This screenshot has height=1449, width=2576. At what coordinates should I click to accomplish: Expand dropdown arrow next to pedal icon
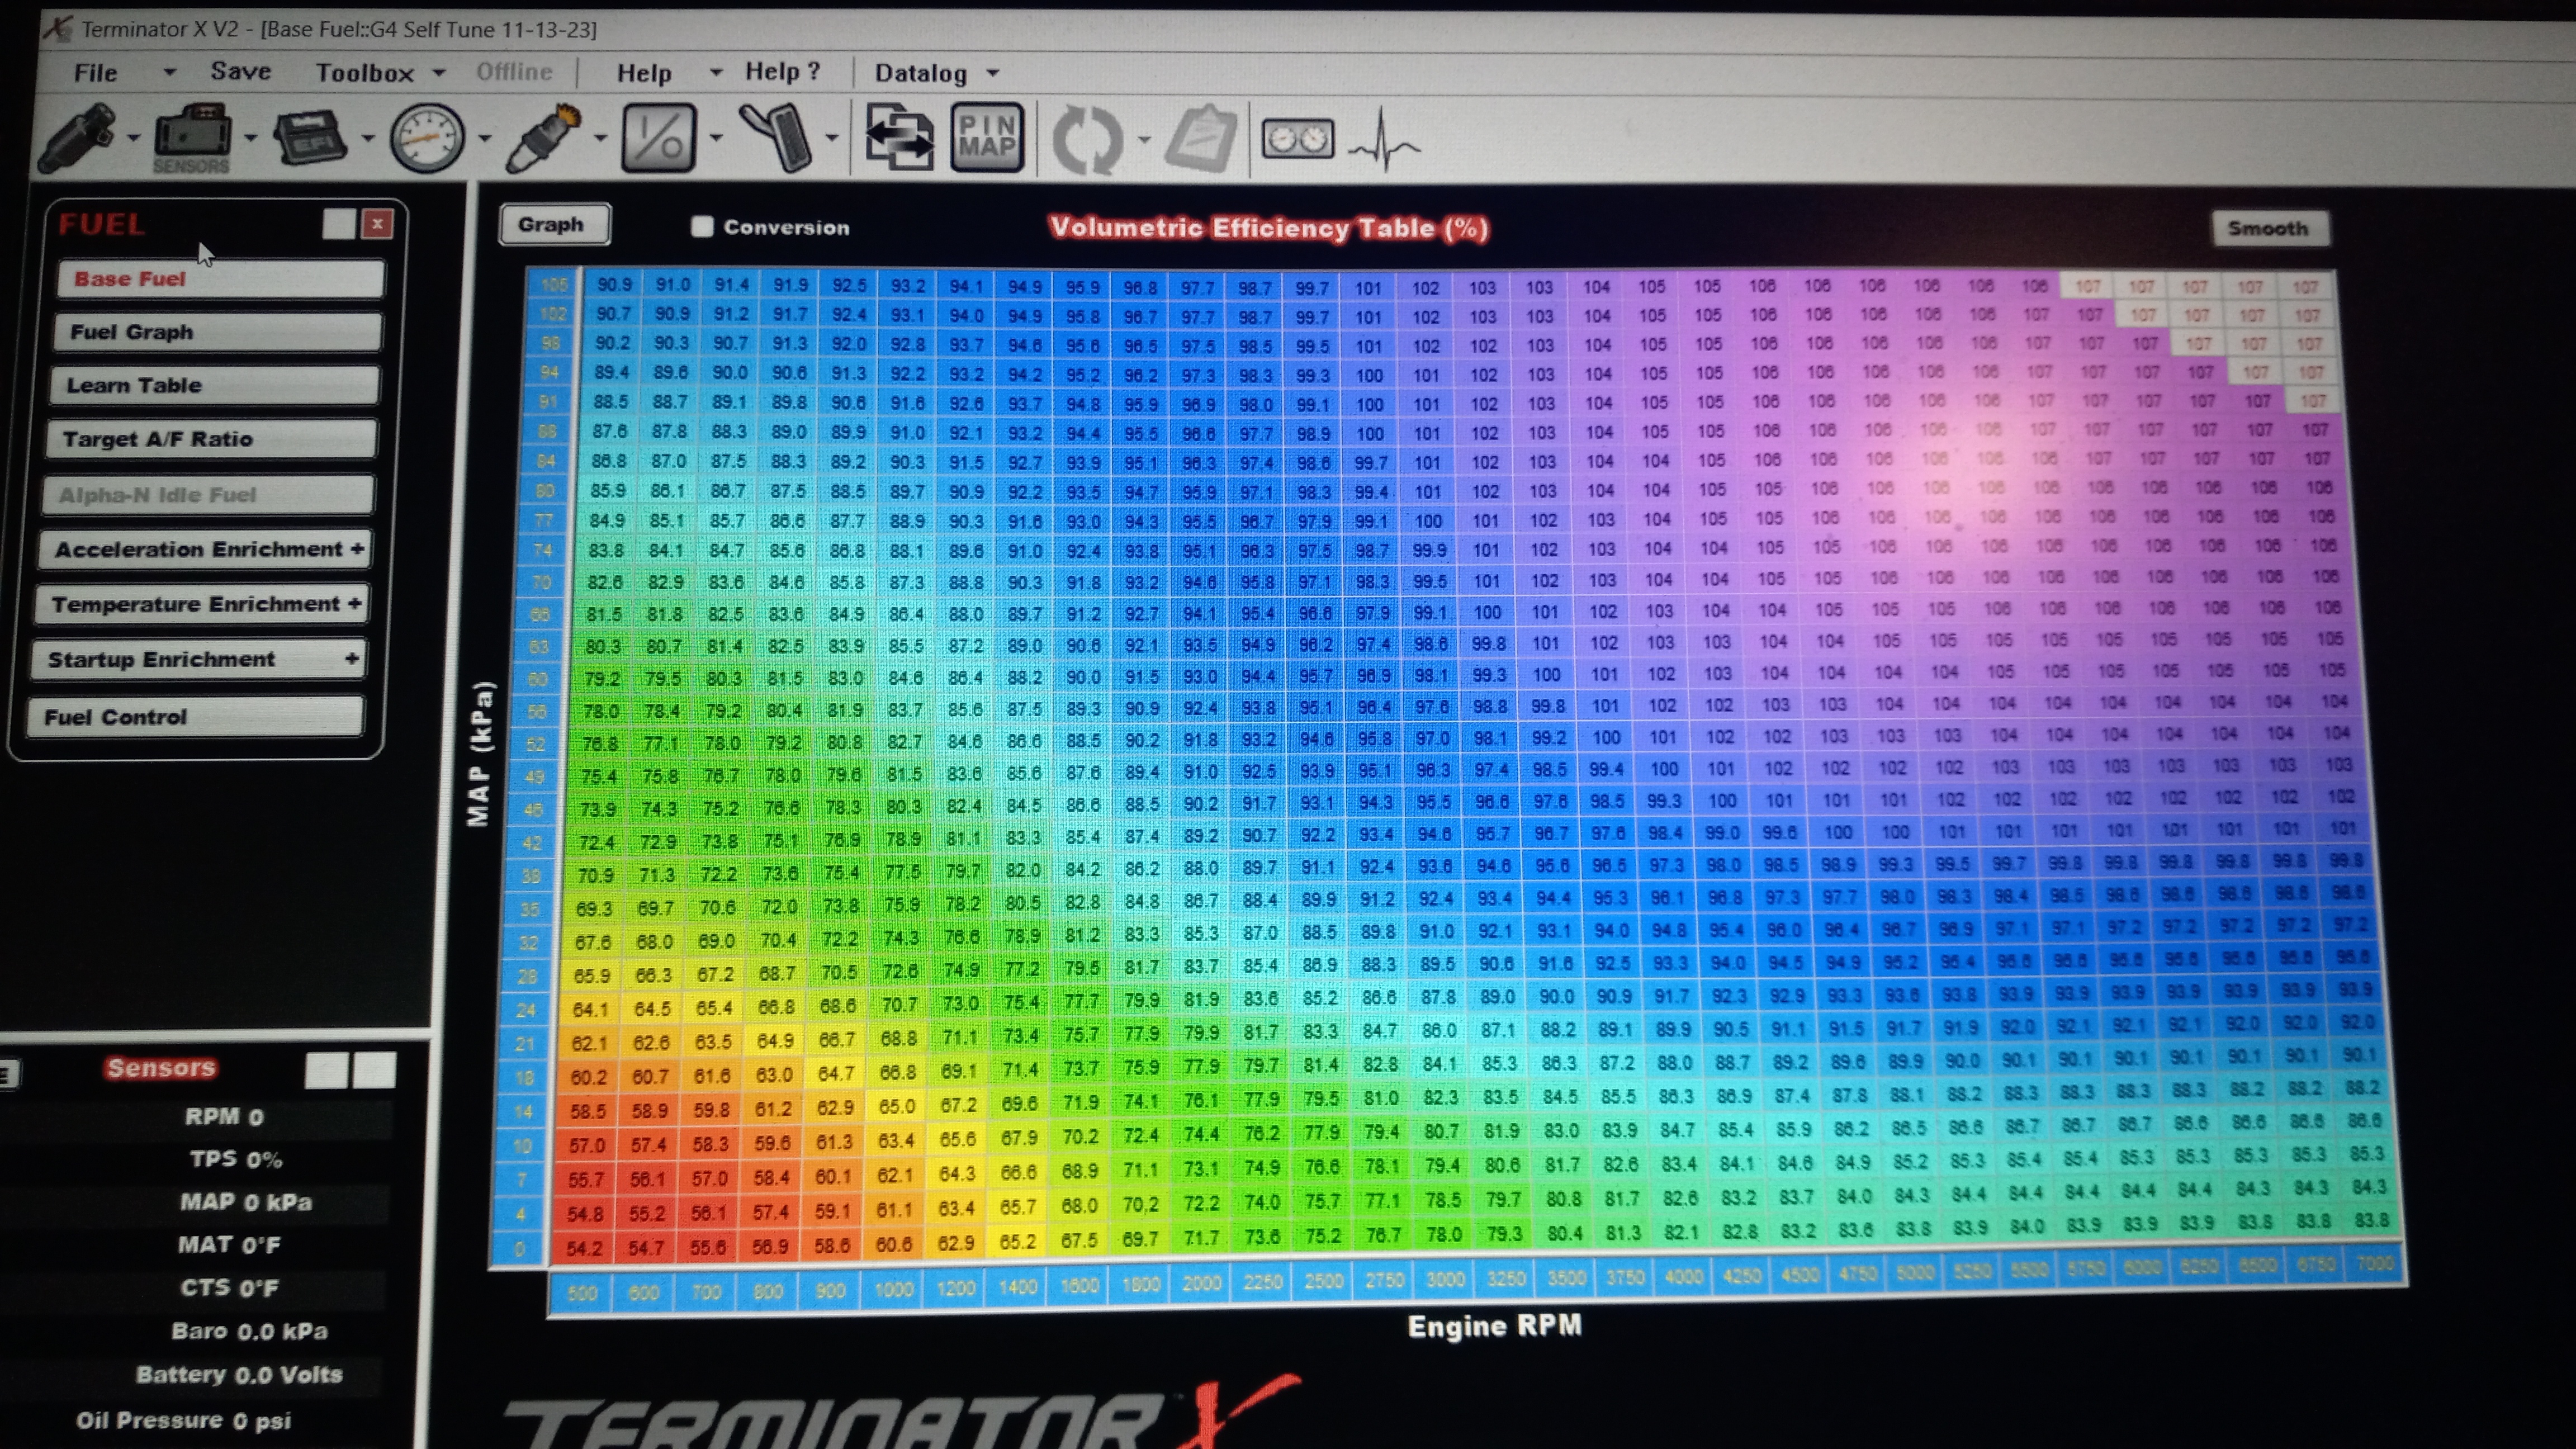[x=832, y=138]
